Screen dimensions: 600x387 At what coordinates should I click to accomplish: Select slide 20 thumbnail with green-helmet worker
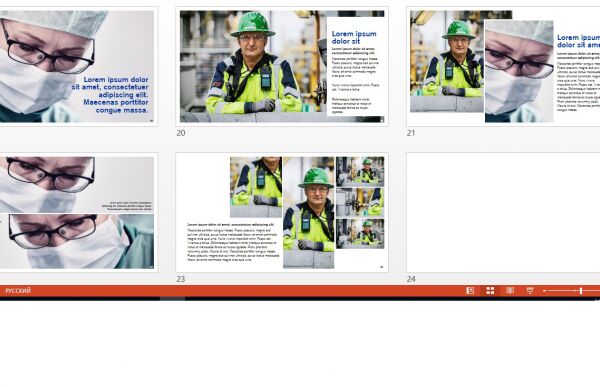click(x=282, y=66)
